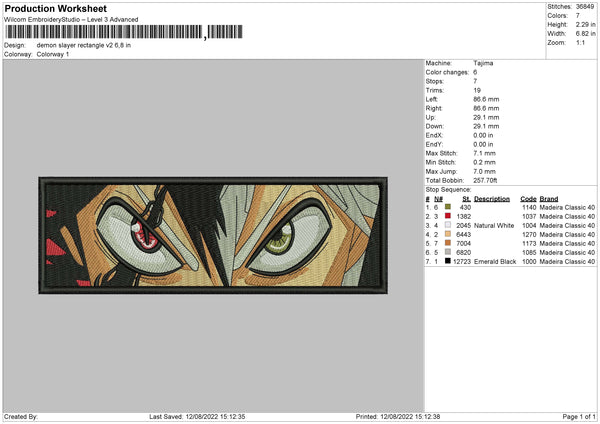The width and height of the screenshot is (600, 424).
Task: Click the stitch count "7004"
Action: click(x=464, y=243)
